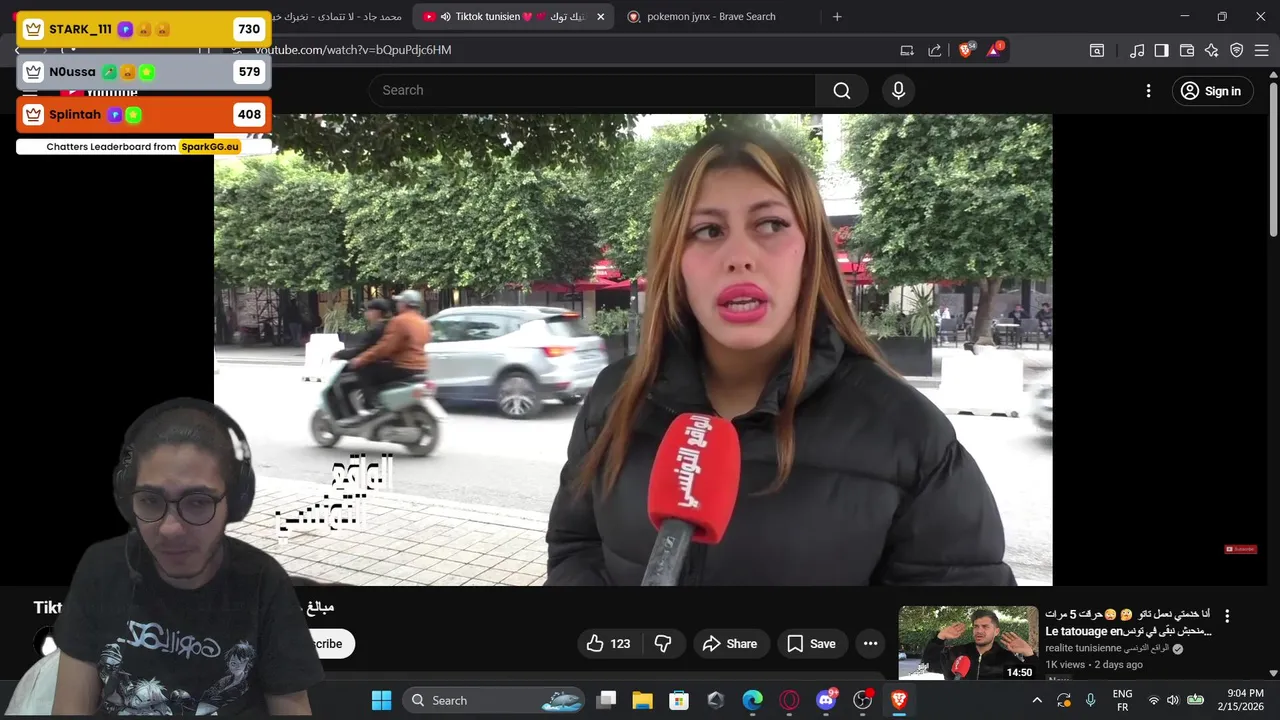
Task: Focus the YouTube Search input field
Action: tap(593, 91)
